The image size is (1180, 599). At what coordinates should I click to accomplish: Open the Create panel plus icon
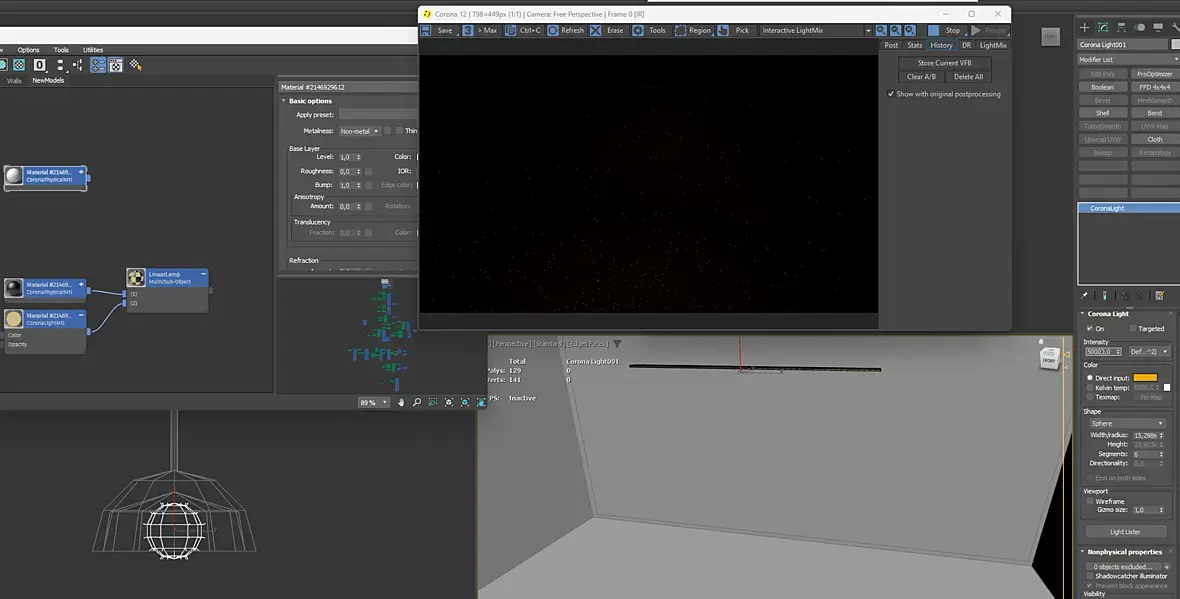point(1084,27)
